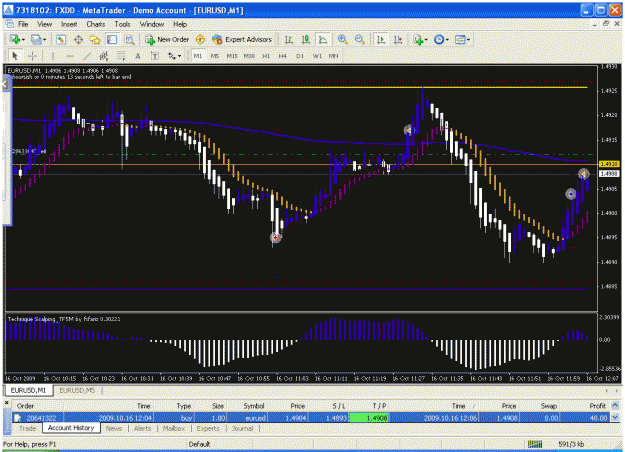Open the Journal tab in Terminal
The height and width of the screenshot is (452, 625).
(x=242, y=428)
